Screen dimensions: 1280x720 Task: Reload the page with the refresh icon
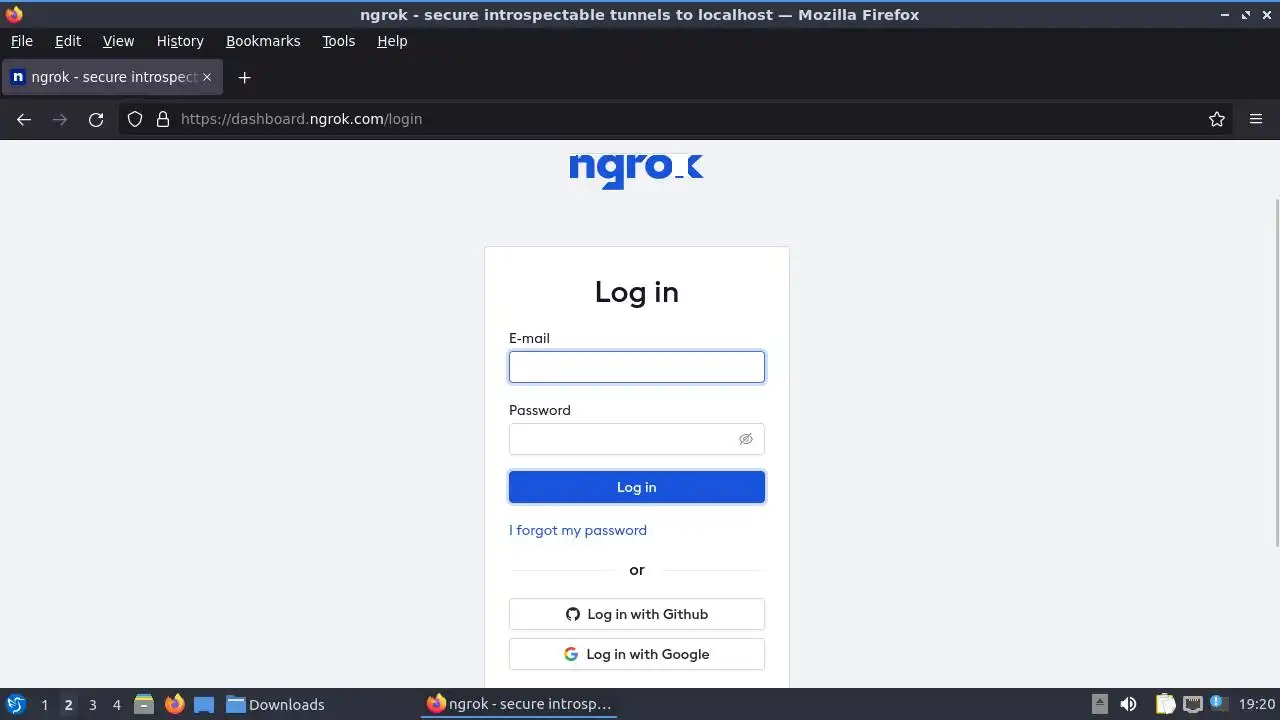pyautogui.click(x=96, y=119)
